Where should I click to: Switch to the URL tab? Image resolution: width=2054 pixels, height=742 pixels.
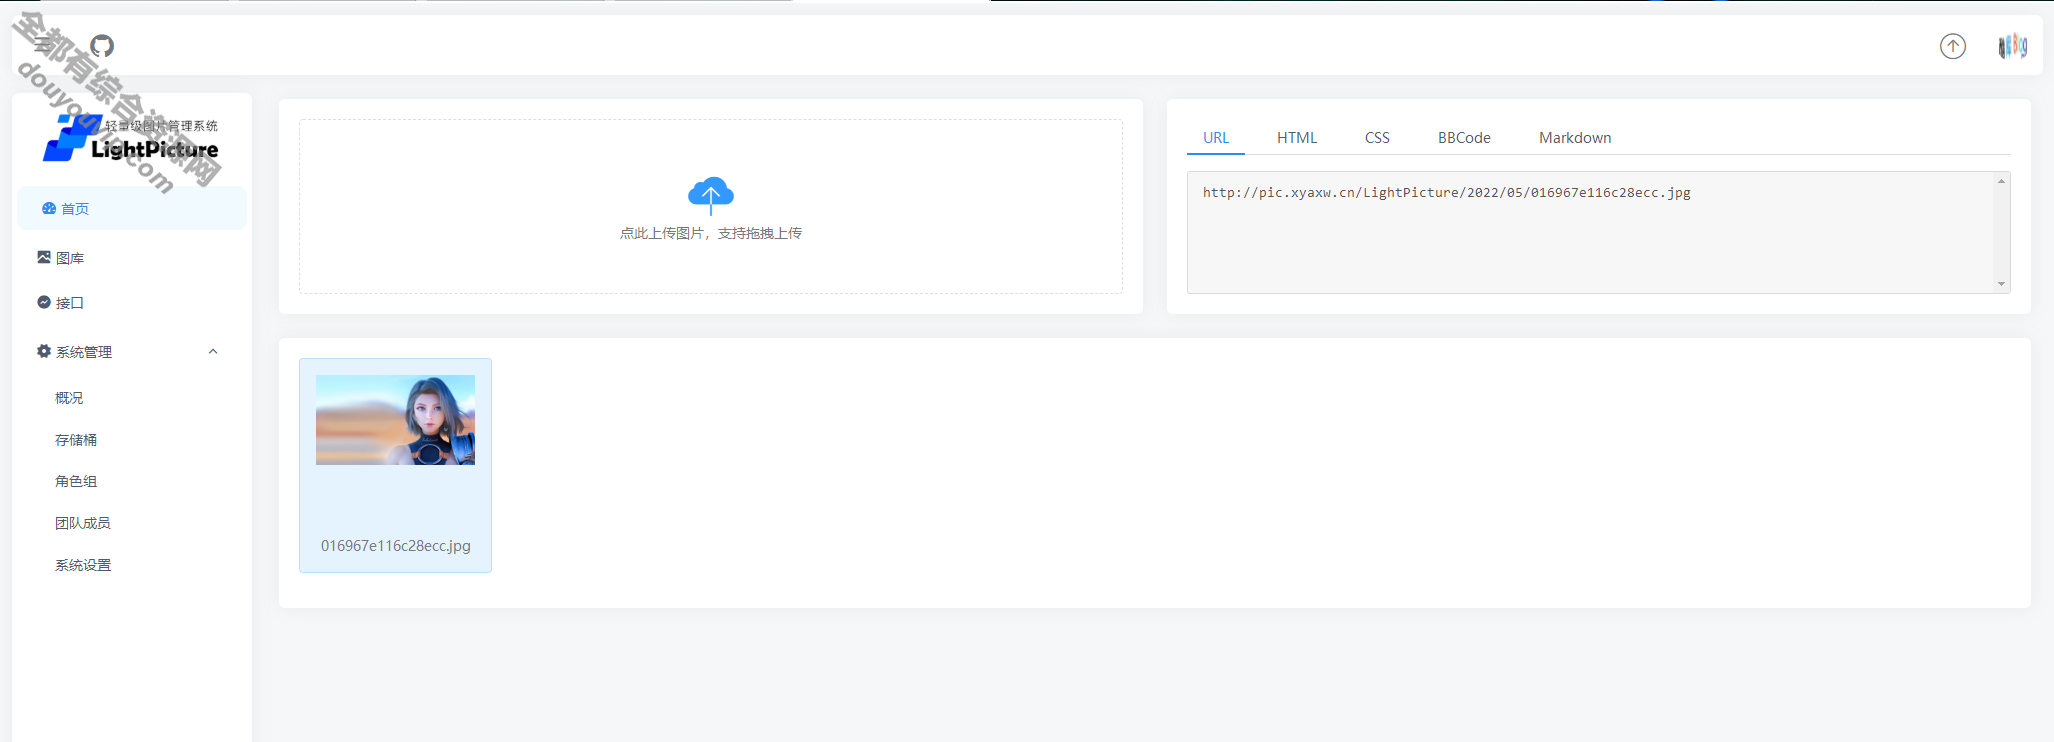click(1216, 138)
